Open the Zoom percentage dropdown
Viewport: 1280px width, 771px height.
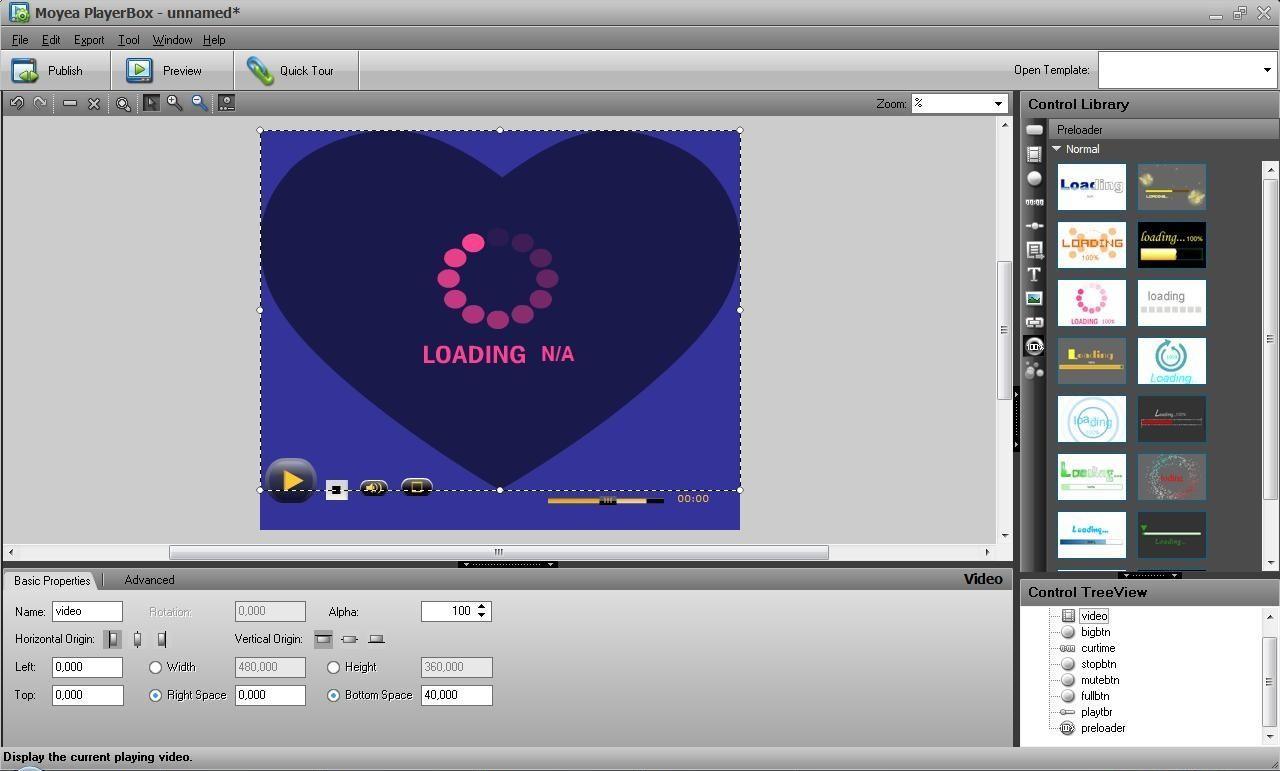tap(997, 104)
